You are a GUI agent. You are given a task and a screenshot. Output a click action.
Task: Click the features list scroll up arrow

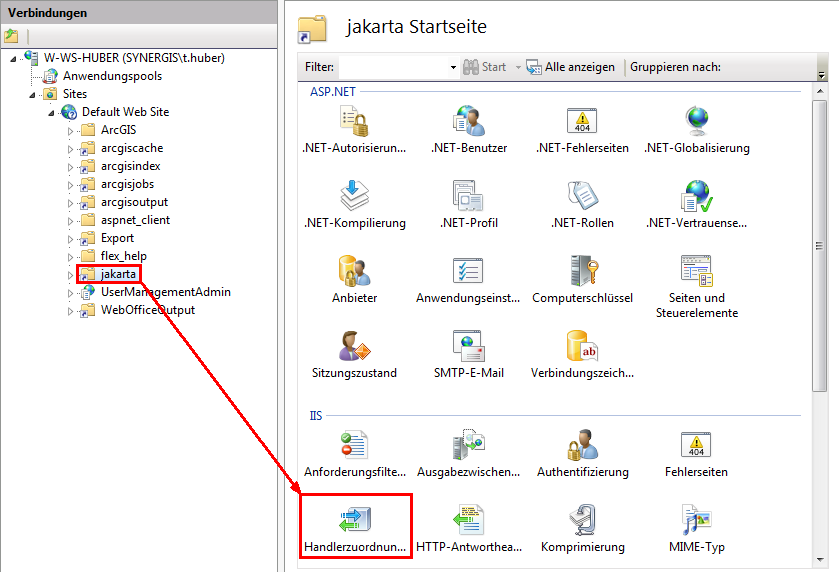click(820, 91)
